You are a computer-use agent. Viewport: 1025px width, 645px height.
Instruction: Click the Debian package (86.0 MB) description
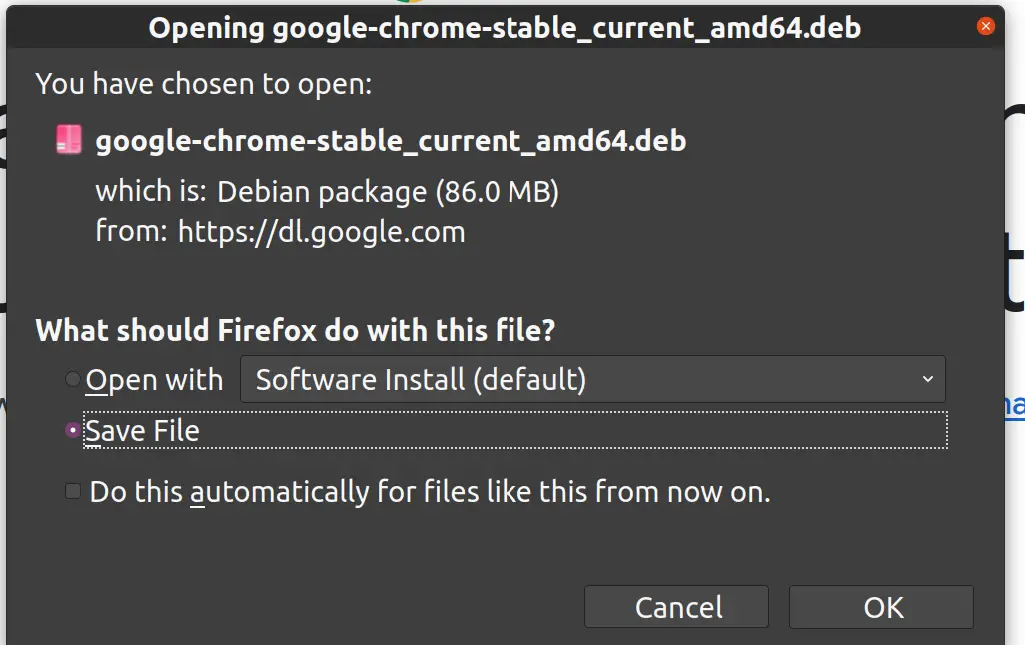coord(388,192)
